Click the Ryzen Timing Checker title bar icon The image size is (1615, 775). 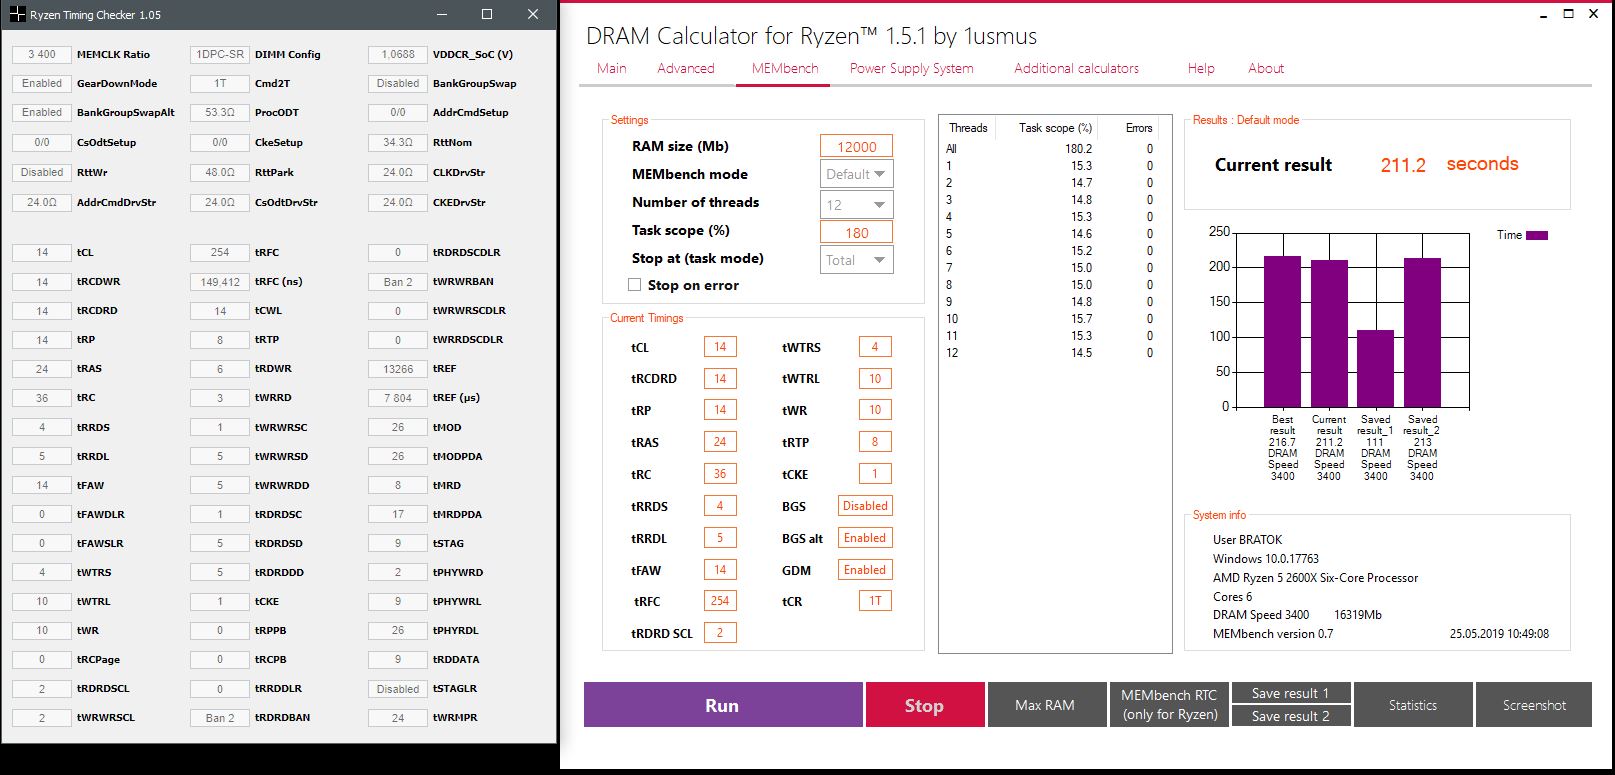[x=17, y=15]
